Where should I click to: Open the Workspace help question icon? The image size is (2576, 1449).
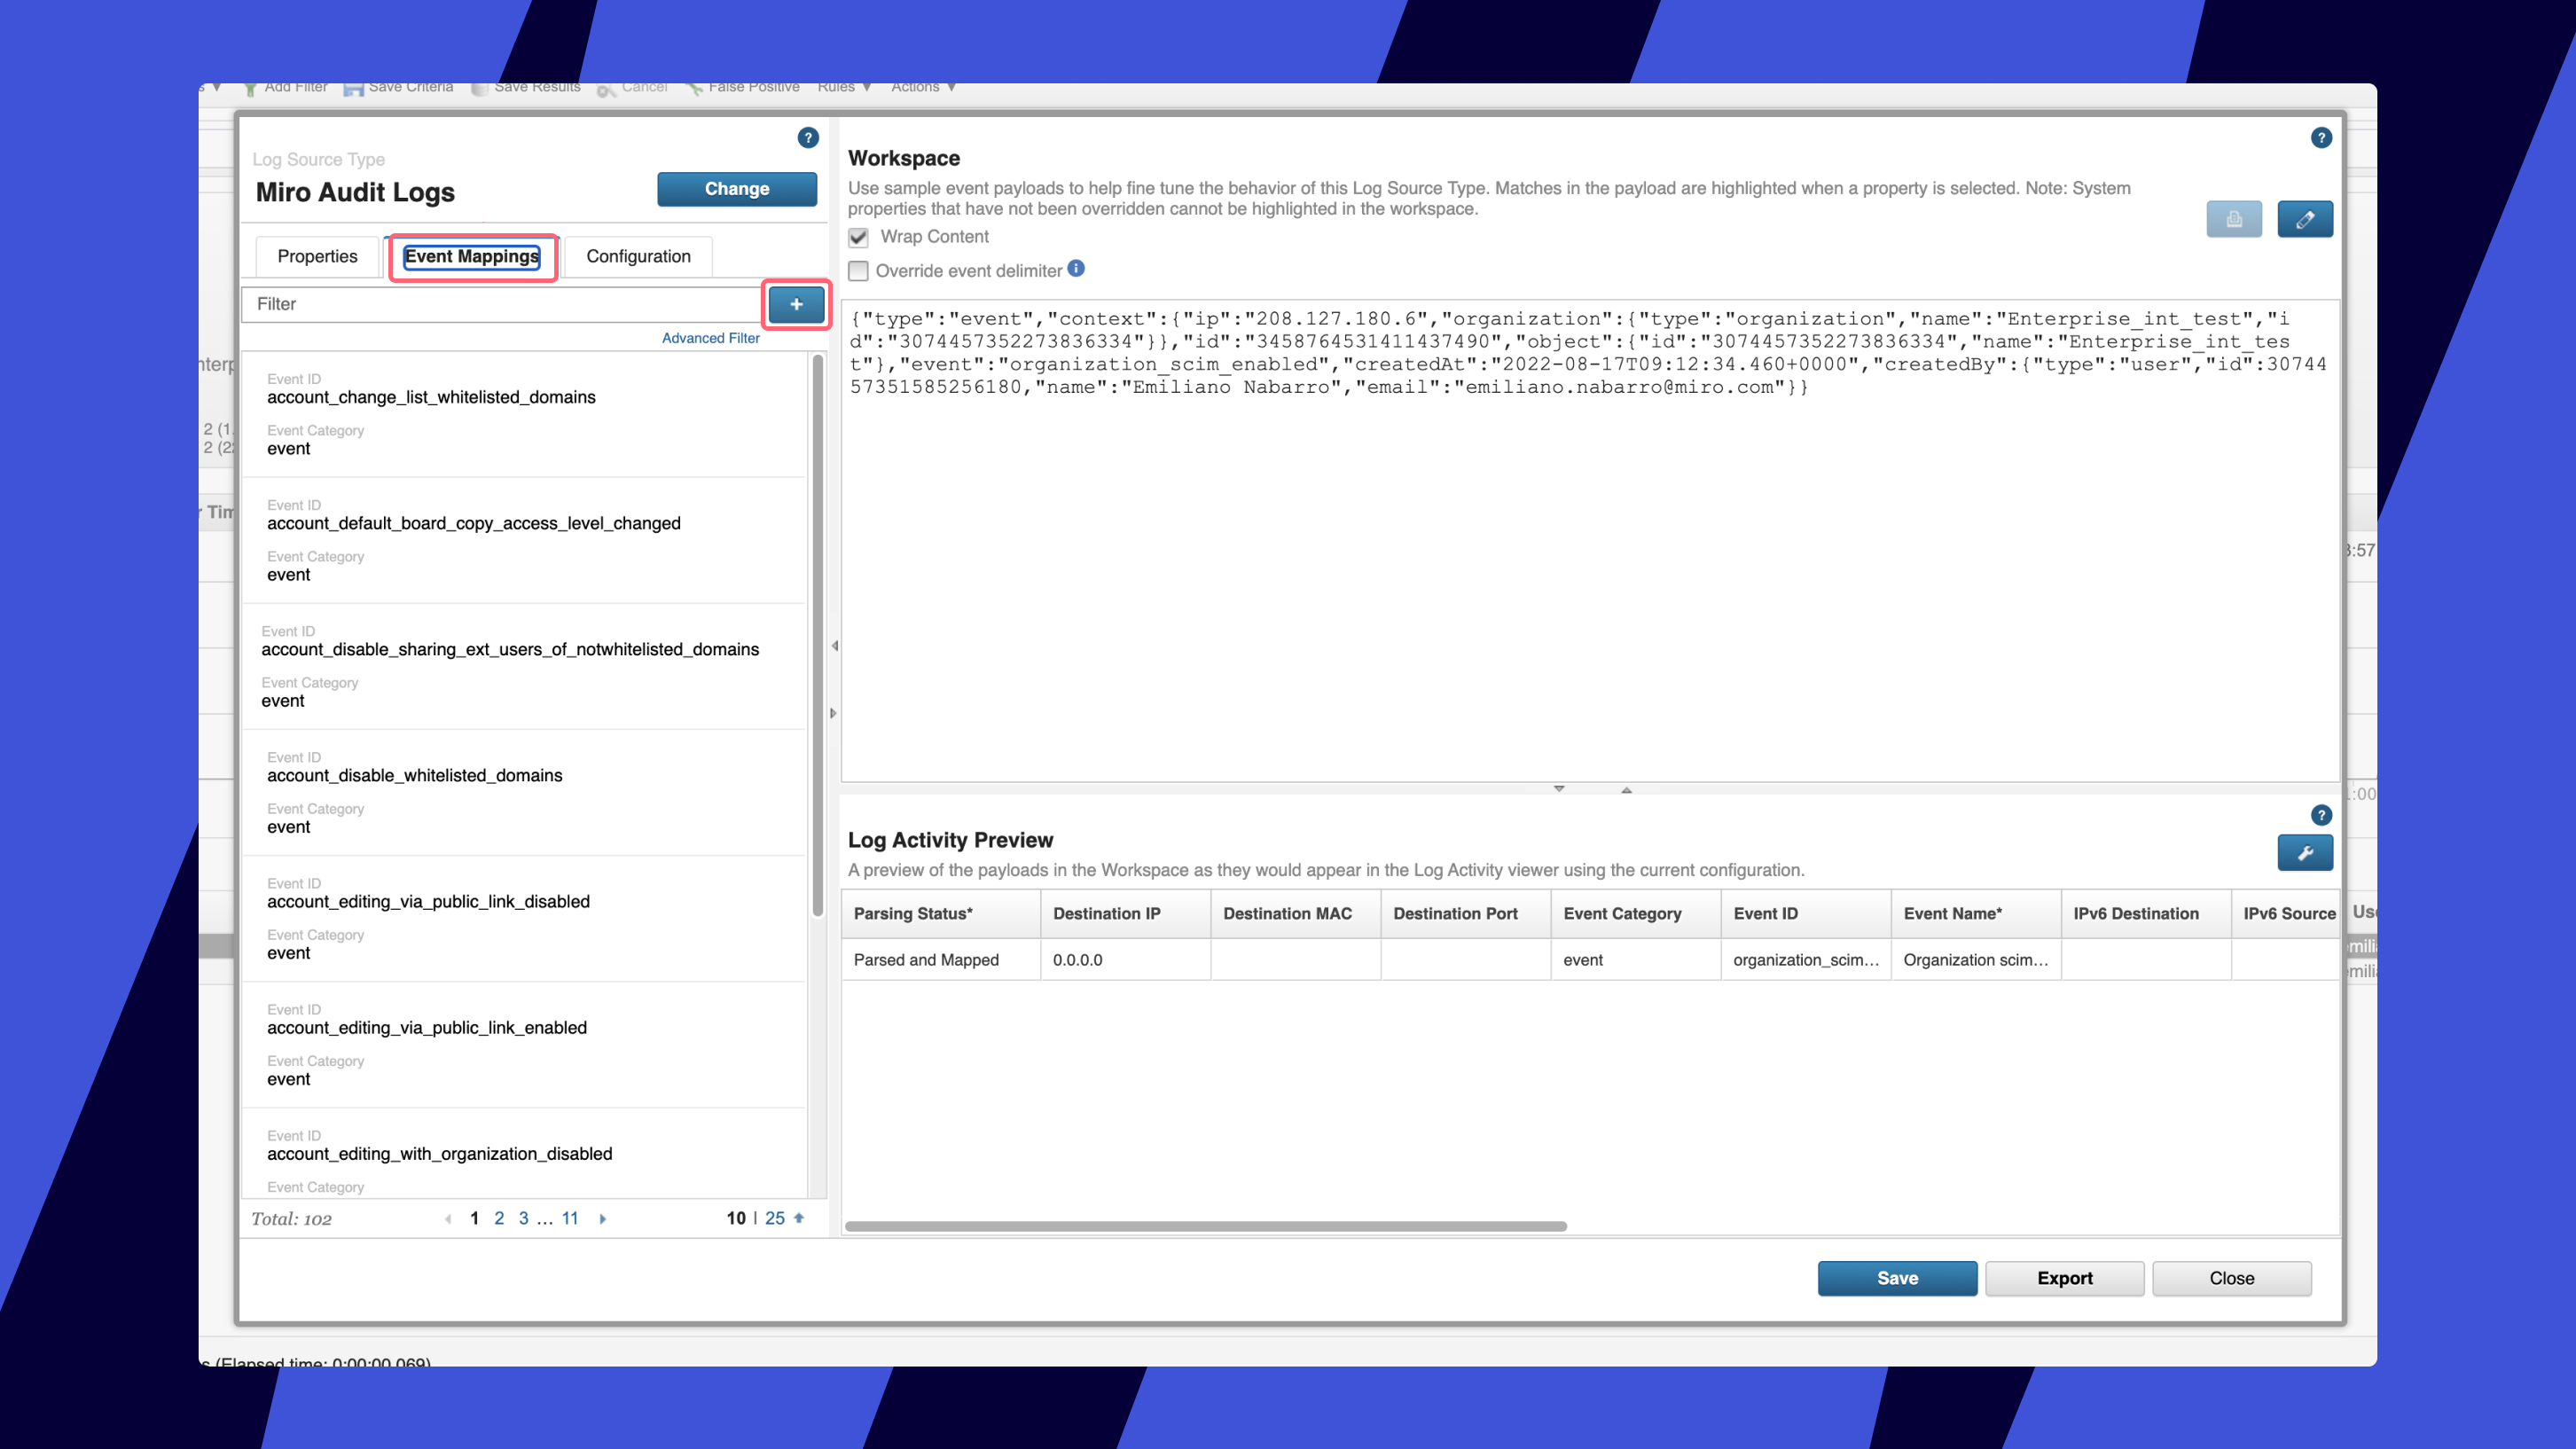pos(2321,138)
